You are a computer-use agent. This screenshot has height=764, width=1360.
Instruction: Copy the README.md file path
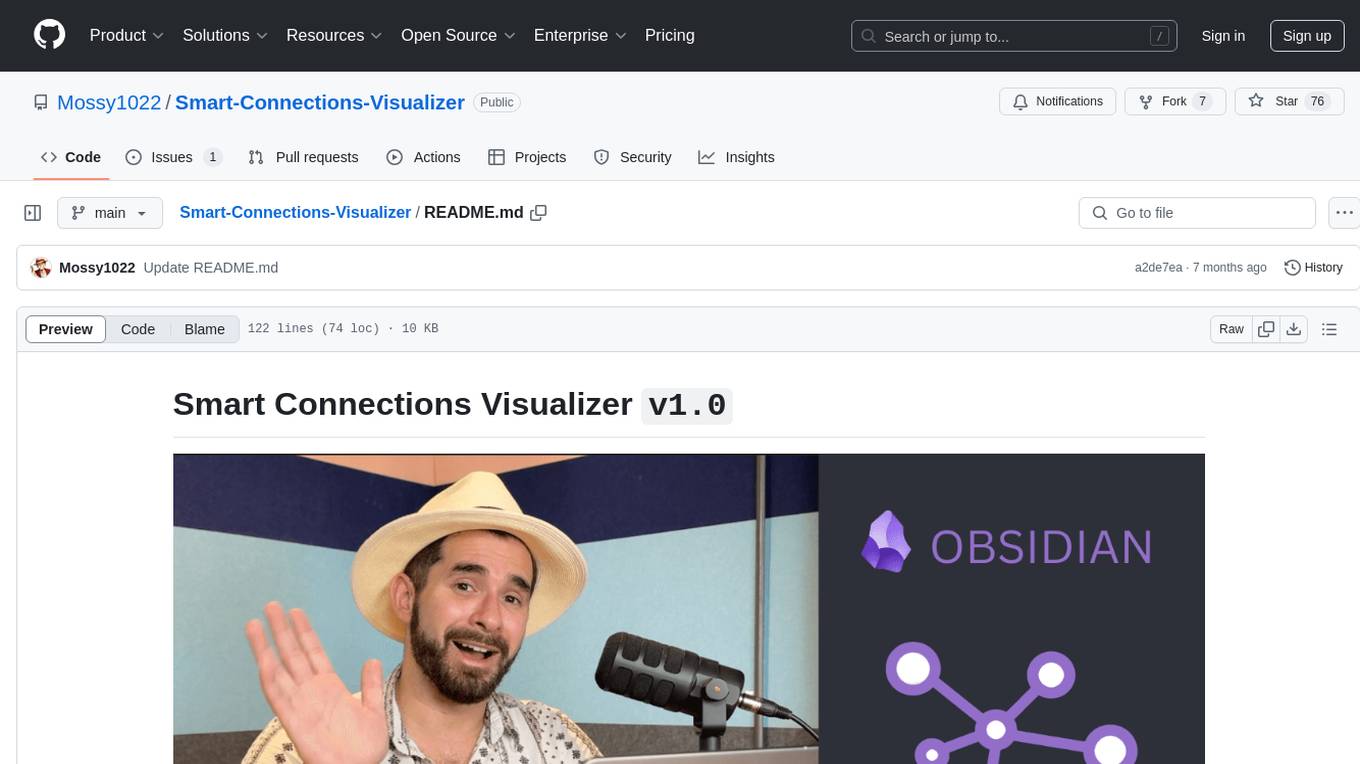(x=538, y=212)
